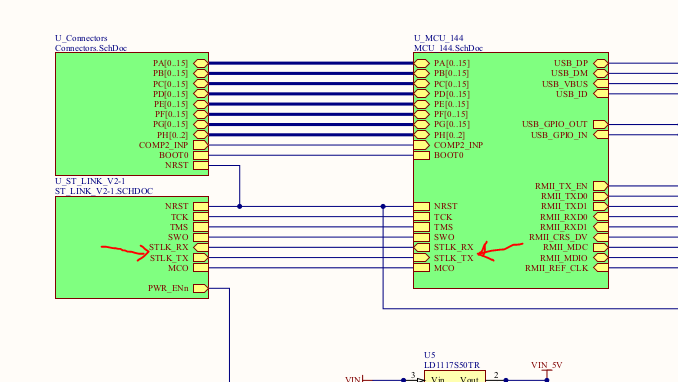Click MCO port symbol on U_MCU_144
The width and height of the screenshot is (678, 382).
click(x=422, y=268)
